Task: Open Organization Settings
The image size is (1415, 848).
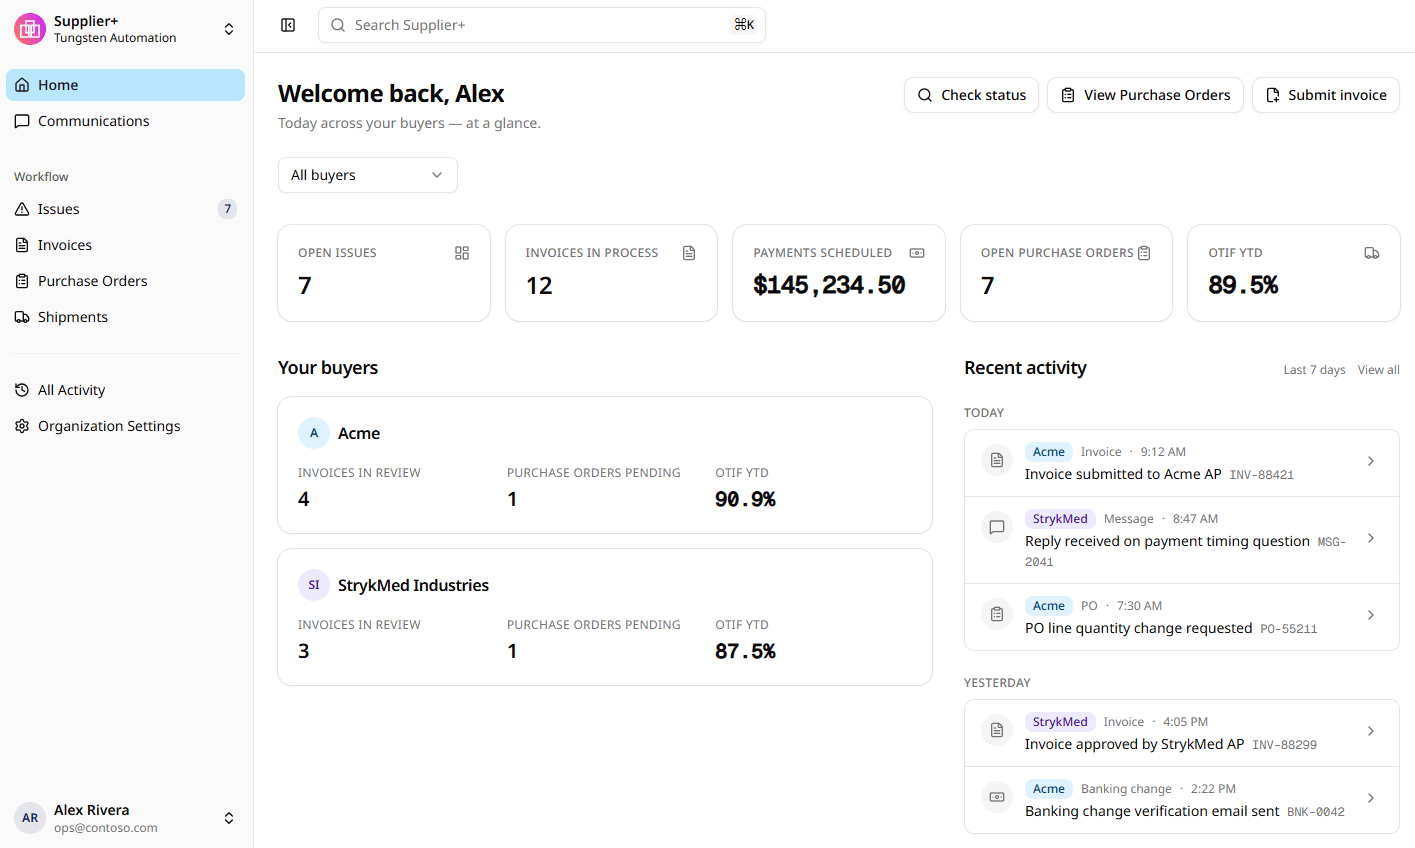Action: pyautogui.click(x=125, y=426)
